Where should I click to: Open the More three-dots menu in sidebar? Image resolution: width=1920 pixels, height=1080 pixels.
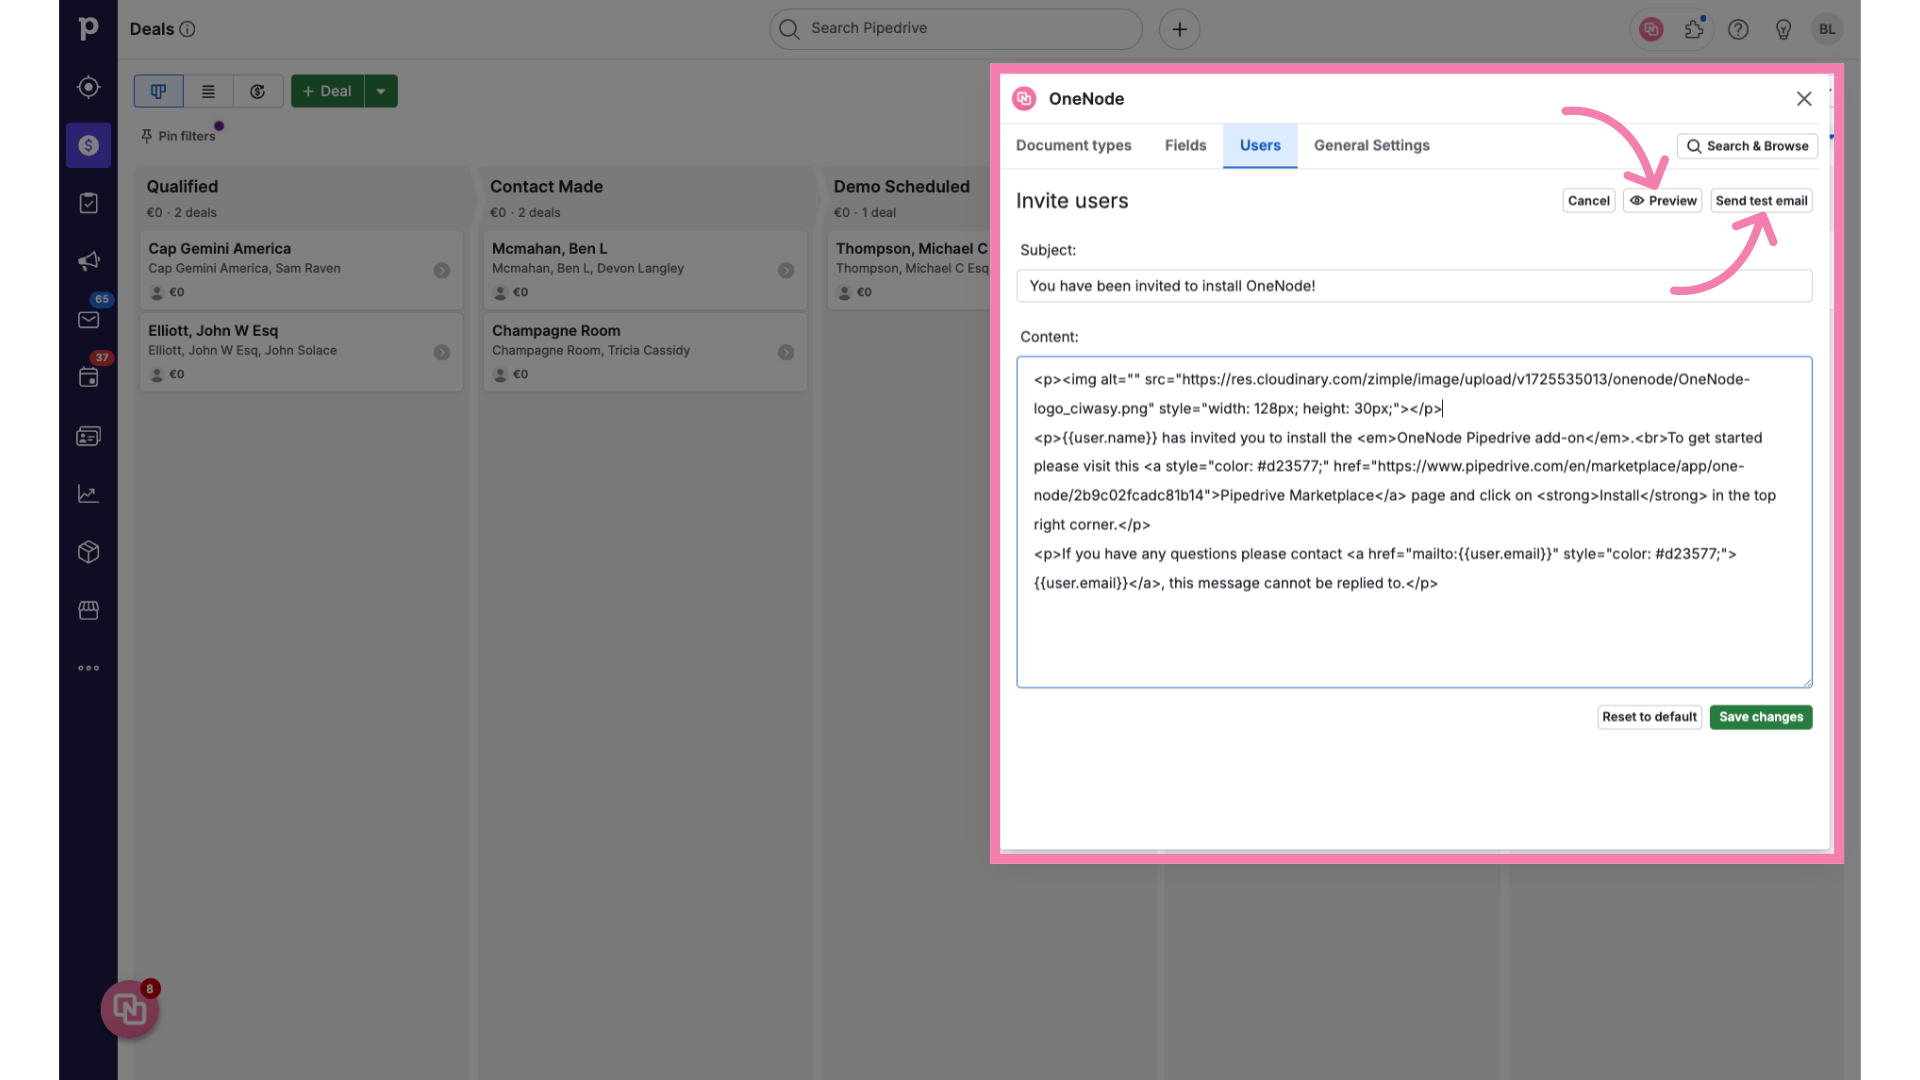pyautogui.click(x=88, y=668)
